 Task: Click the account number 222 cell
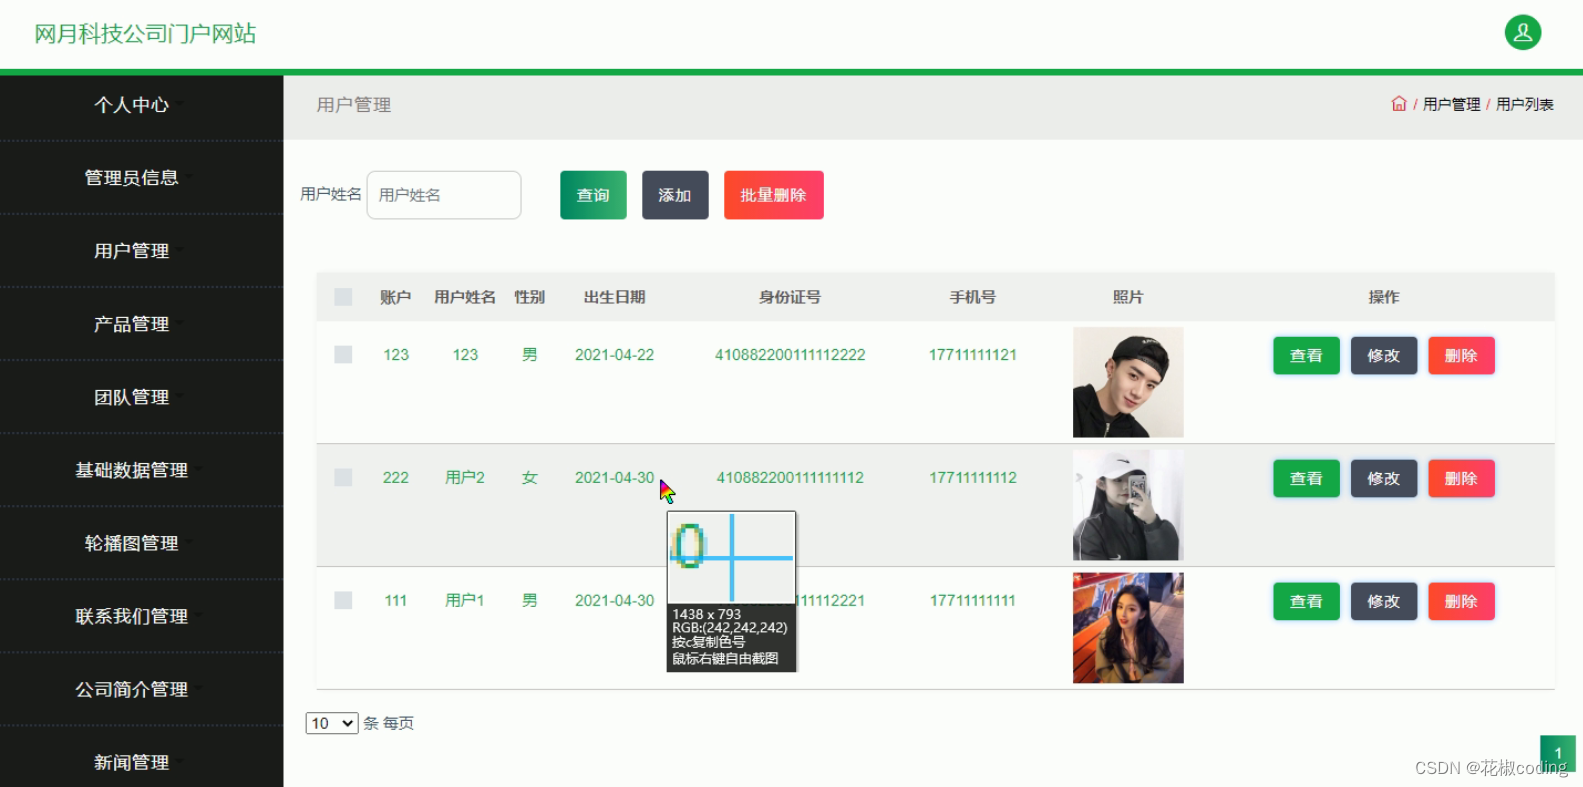(x=396, y=478)
